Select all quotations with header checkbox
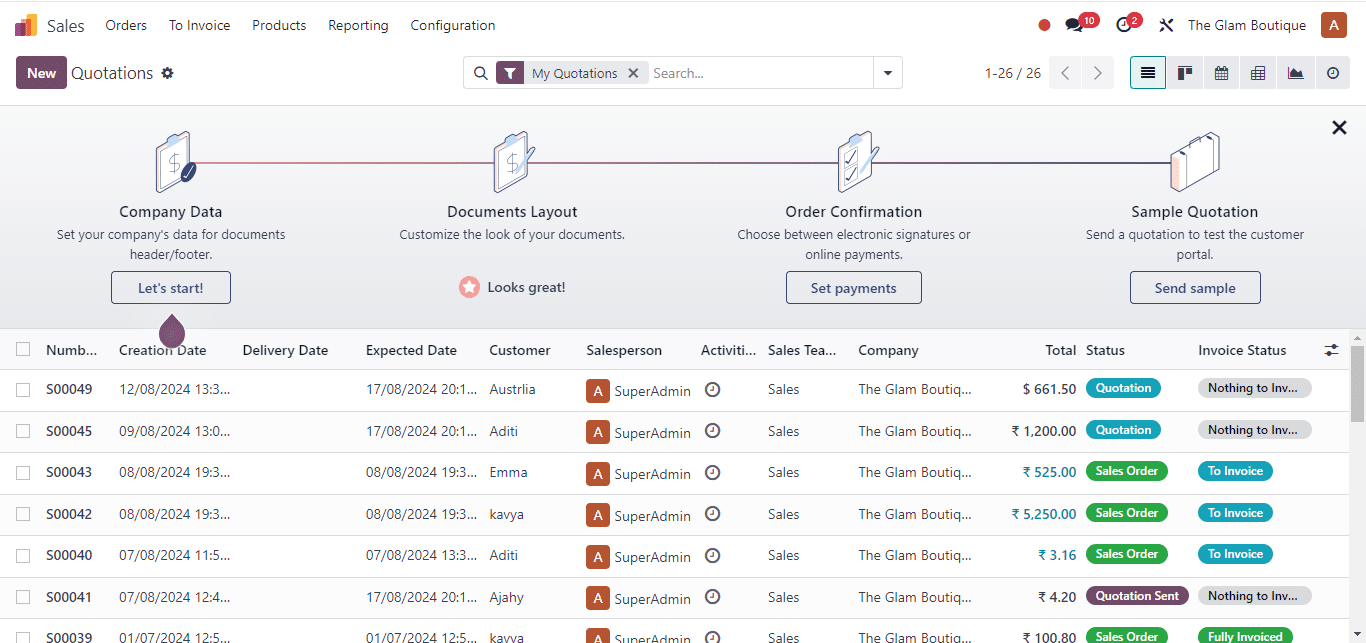The image size is (1366, 643). pos(23,349)
